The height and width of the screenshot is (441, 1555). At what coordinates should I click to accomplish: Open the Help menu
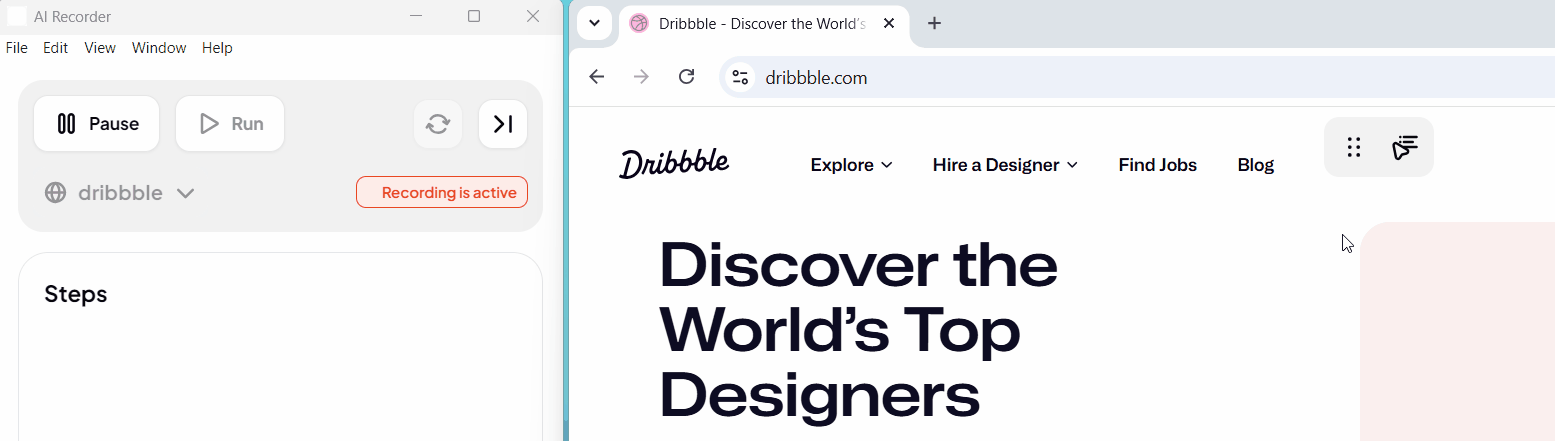(x=217, y=48)
